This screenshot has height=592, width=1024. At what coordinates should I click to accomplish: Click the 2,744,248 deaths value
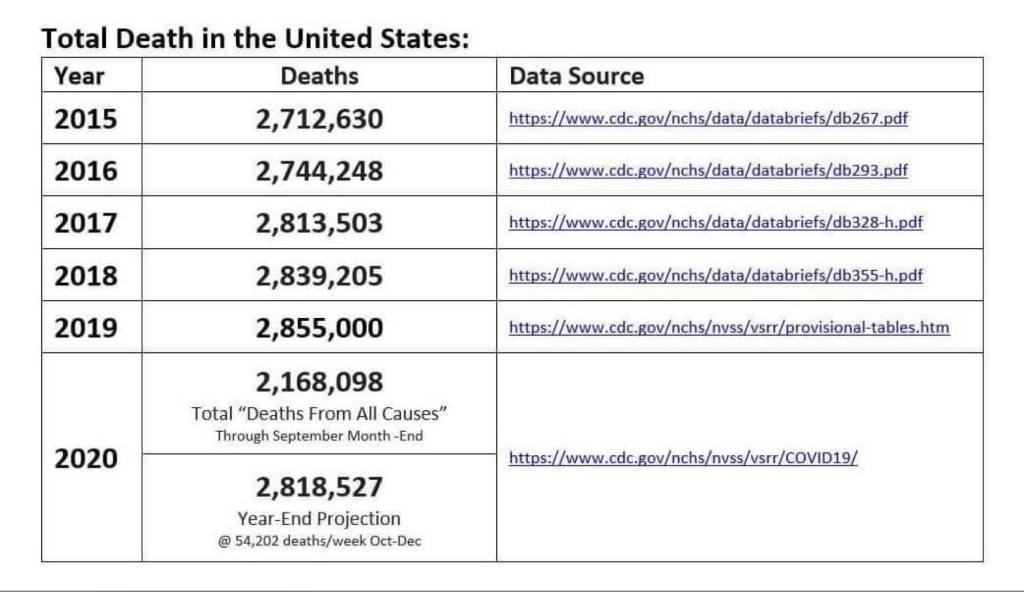point(319,171)
